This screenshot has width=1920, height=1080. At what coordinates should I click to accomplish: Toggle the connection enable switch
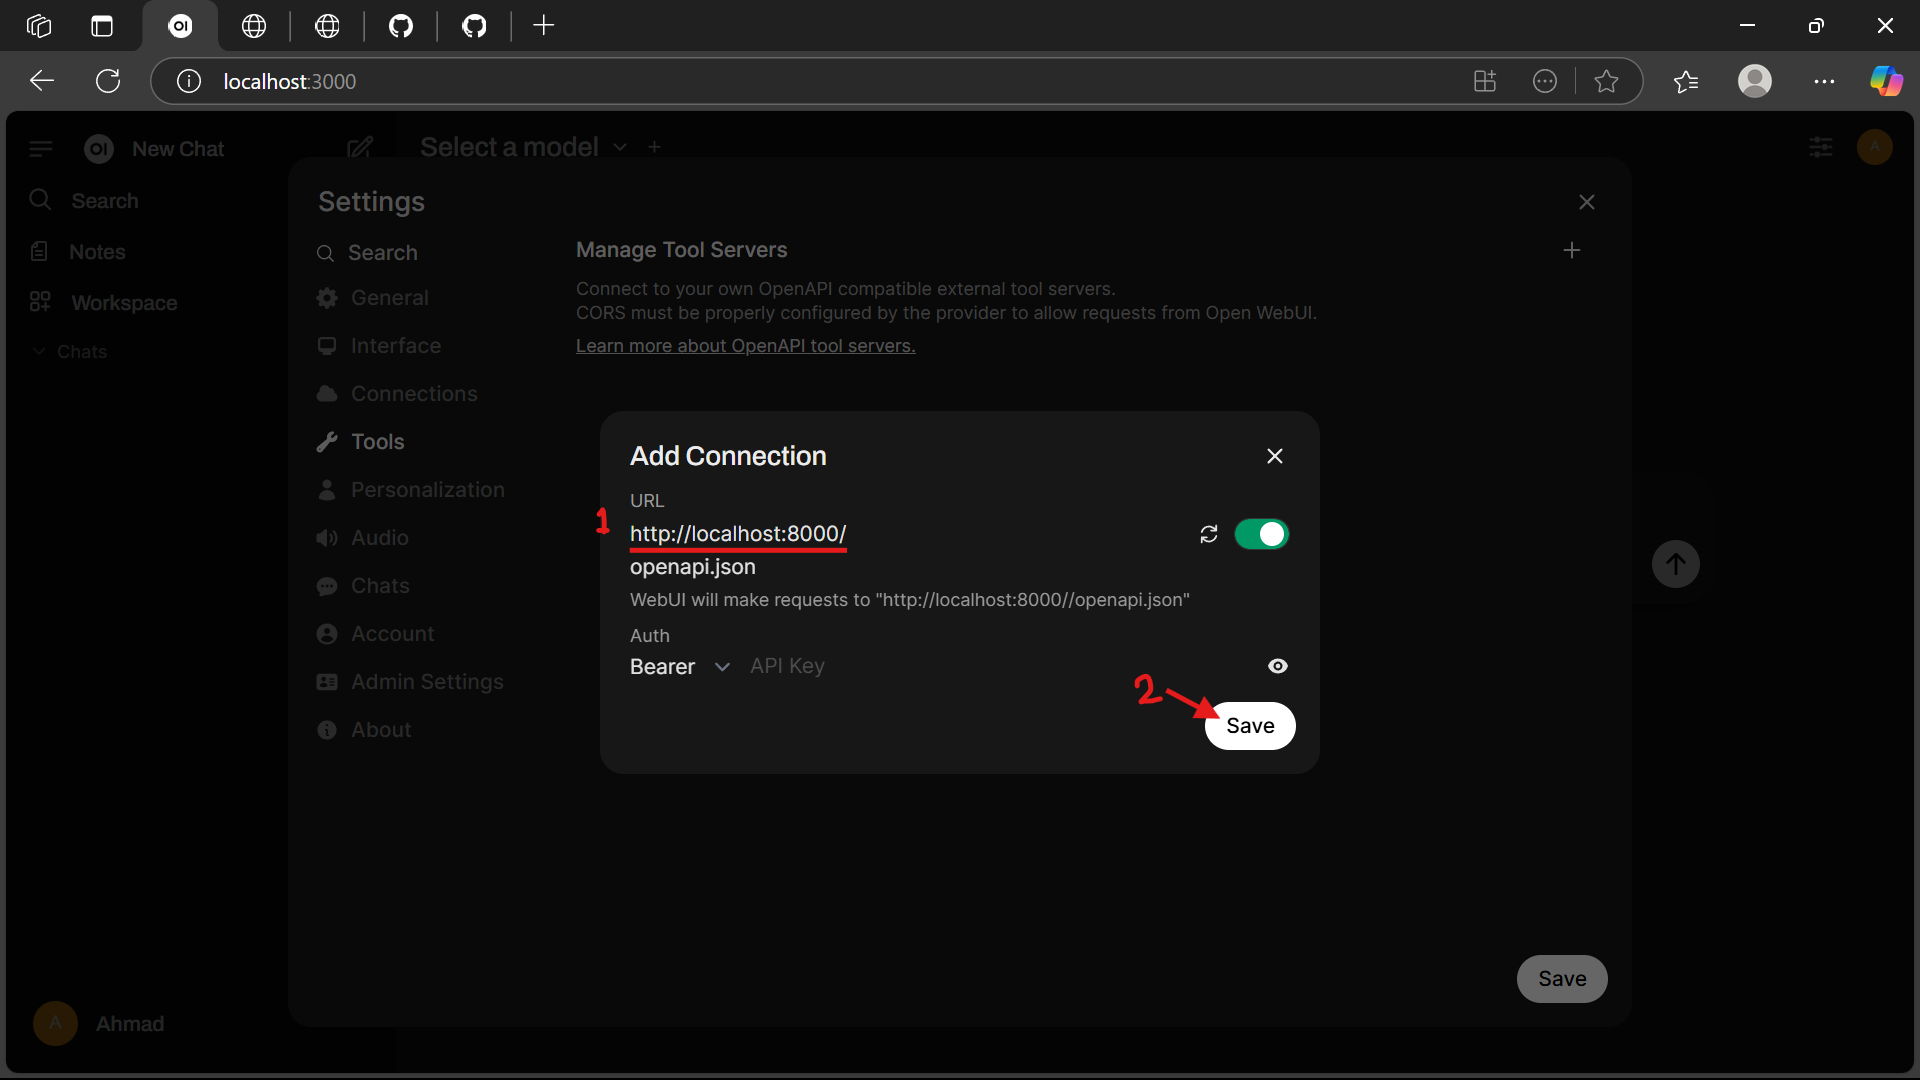(1261, 534)
